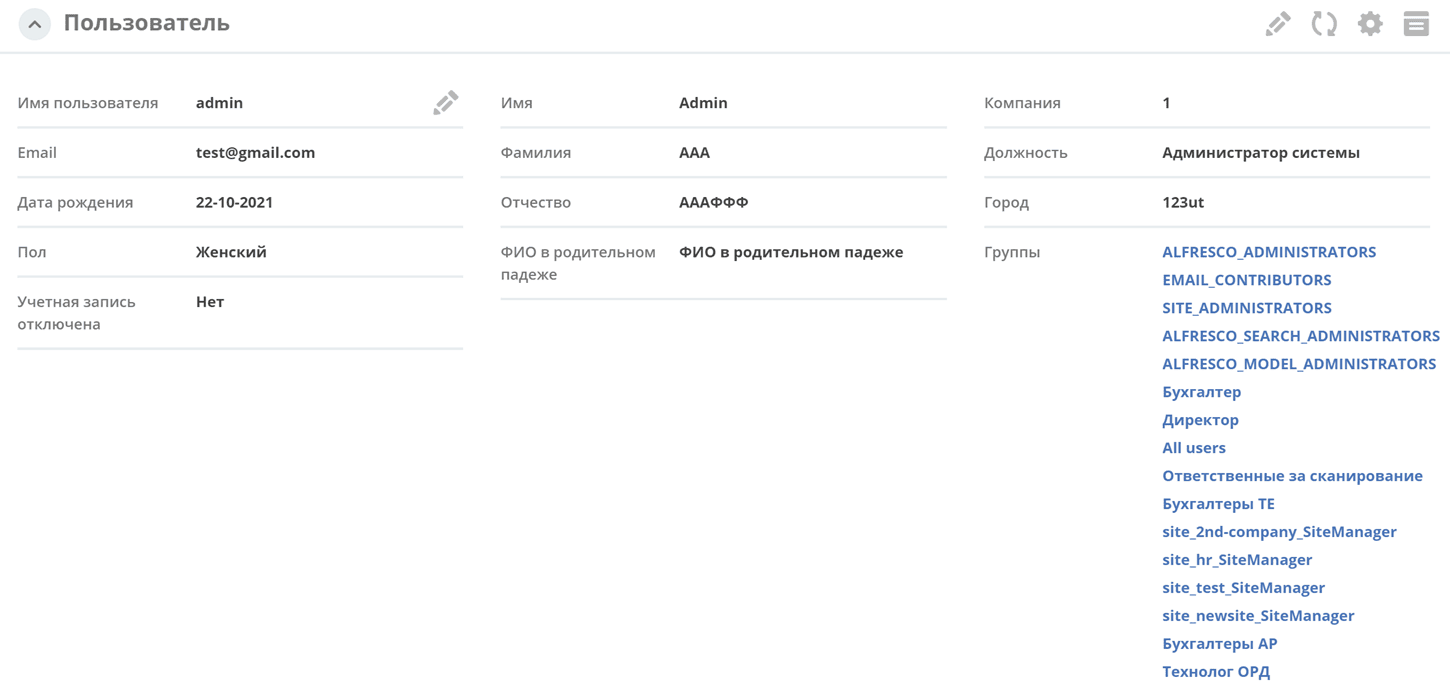Click the All users group link
Image resolution: width=1450 pixels, height=685 pixels.
[x=1193, y=448]
